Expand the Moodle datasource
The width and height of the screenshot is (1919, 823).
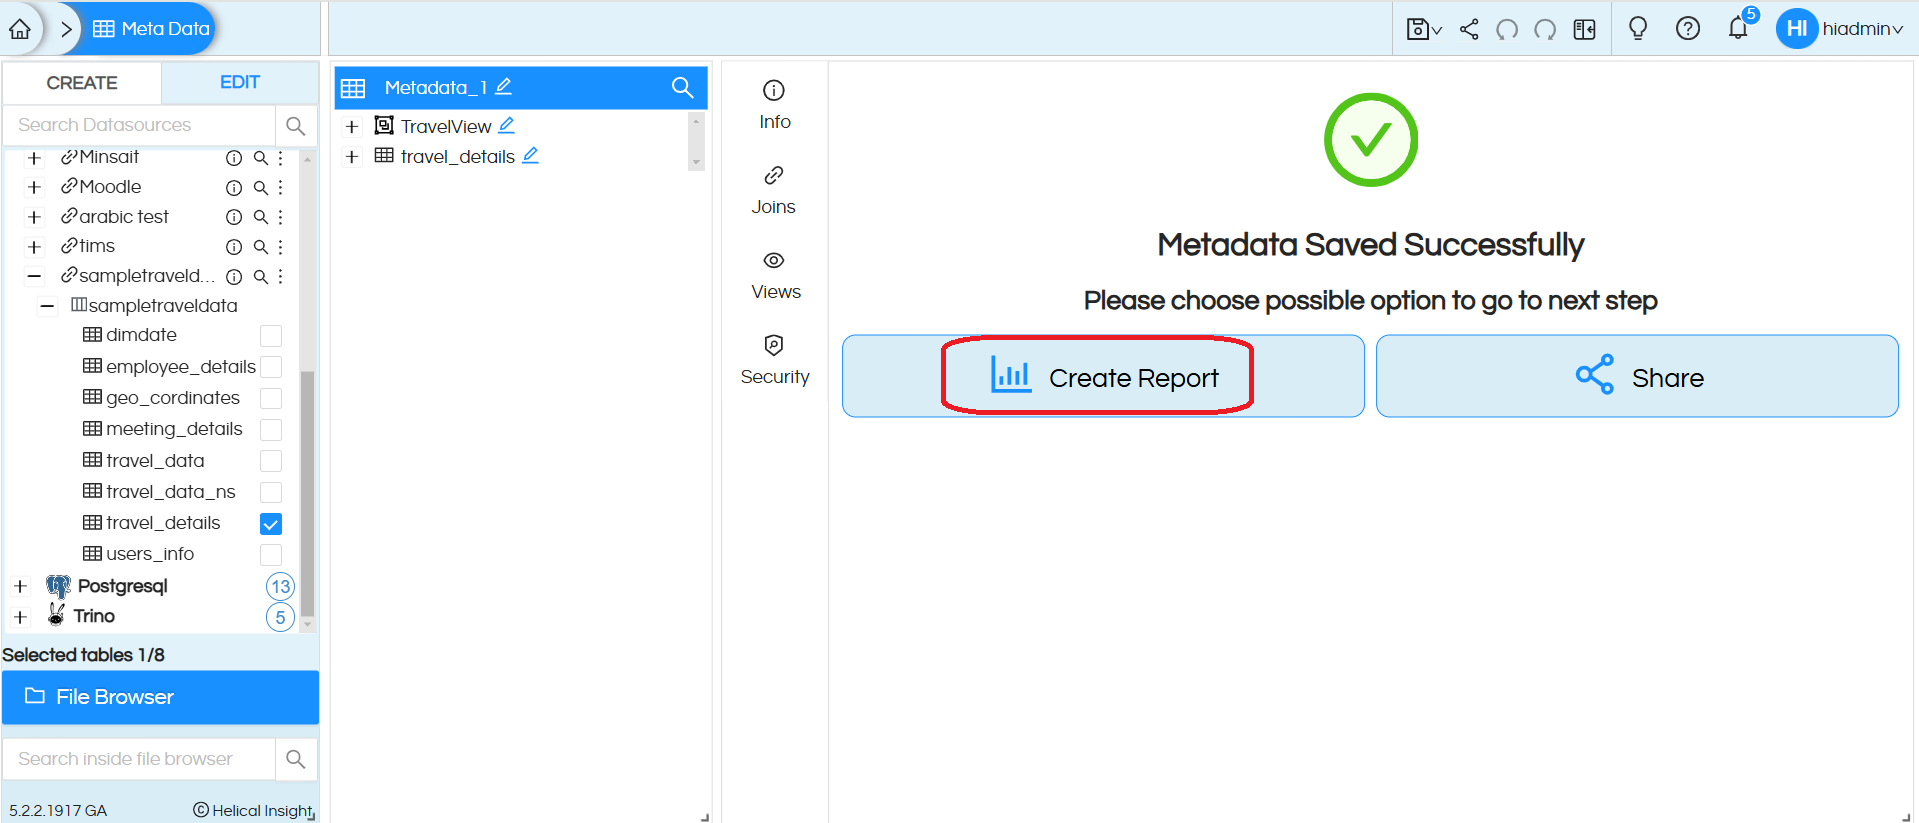coord(34,187)
